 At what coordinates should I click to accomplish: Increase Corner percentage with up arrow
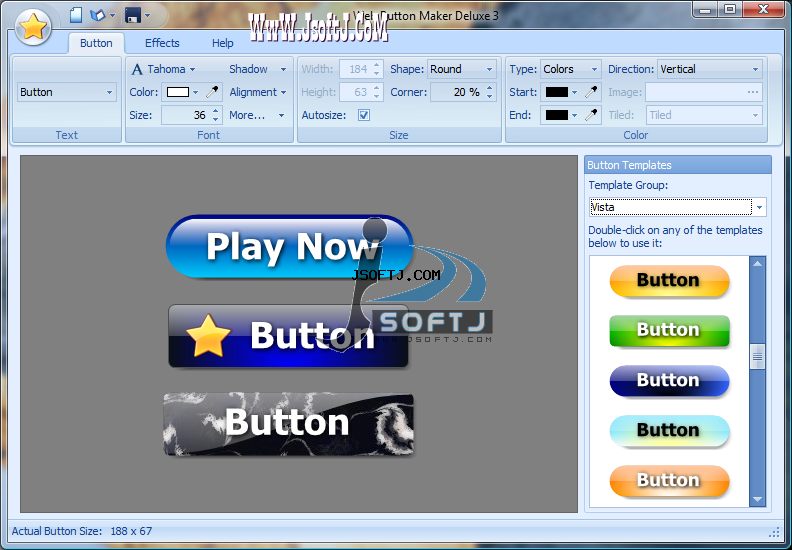pyautogui.click(x=489, y=88)
